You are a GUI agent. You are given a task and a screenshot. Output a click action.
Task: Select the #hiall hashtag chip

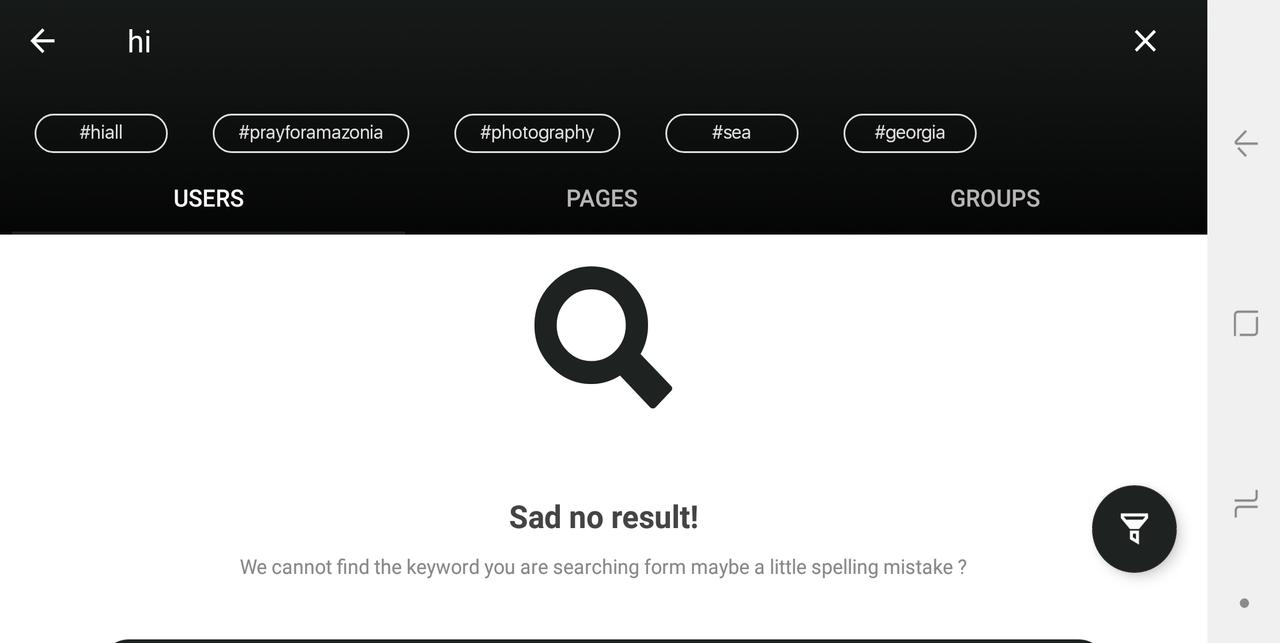pos(101,133)
